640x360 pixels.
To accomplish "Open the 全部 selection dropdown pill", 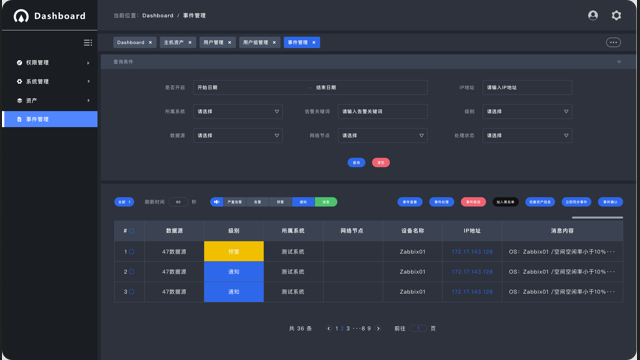I will [x=124, y=202].
